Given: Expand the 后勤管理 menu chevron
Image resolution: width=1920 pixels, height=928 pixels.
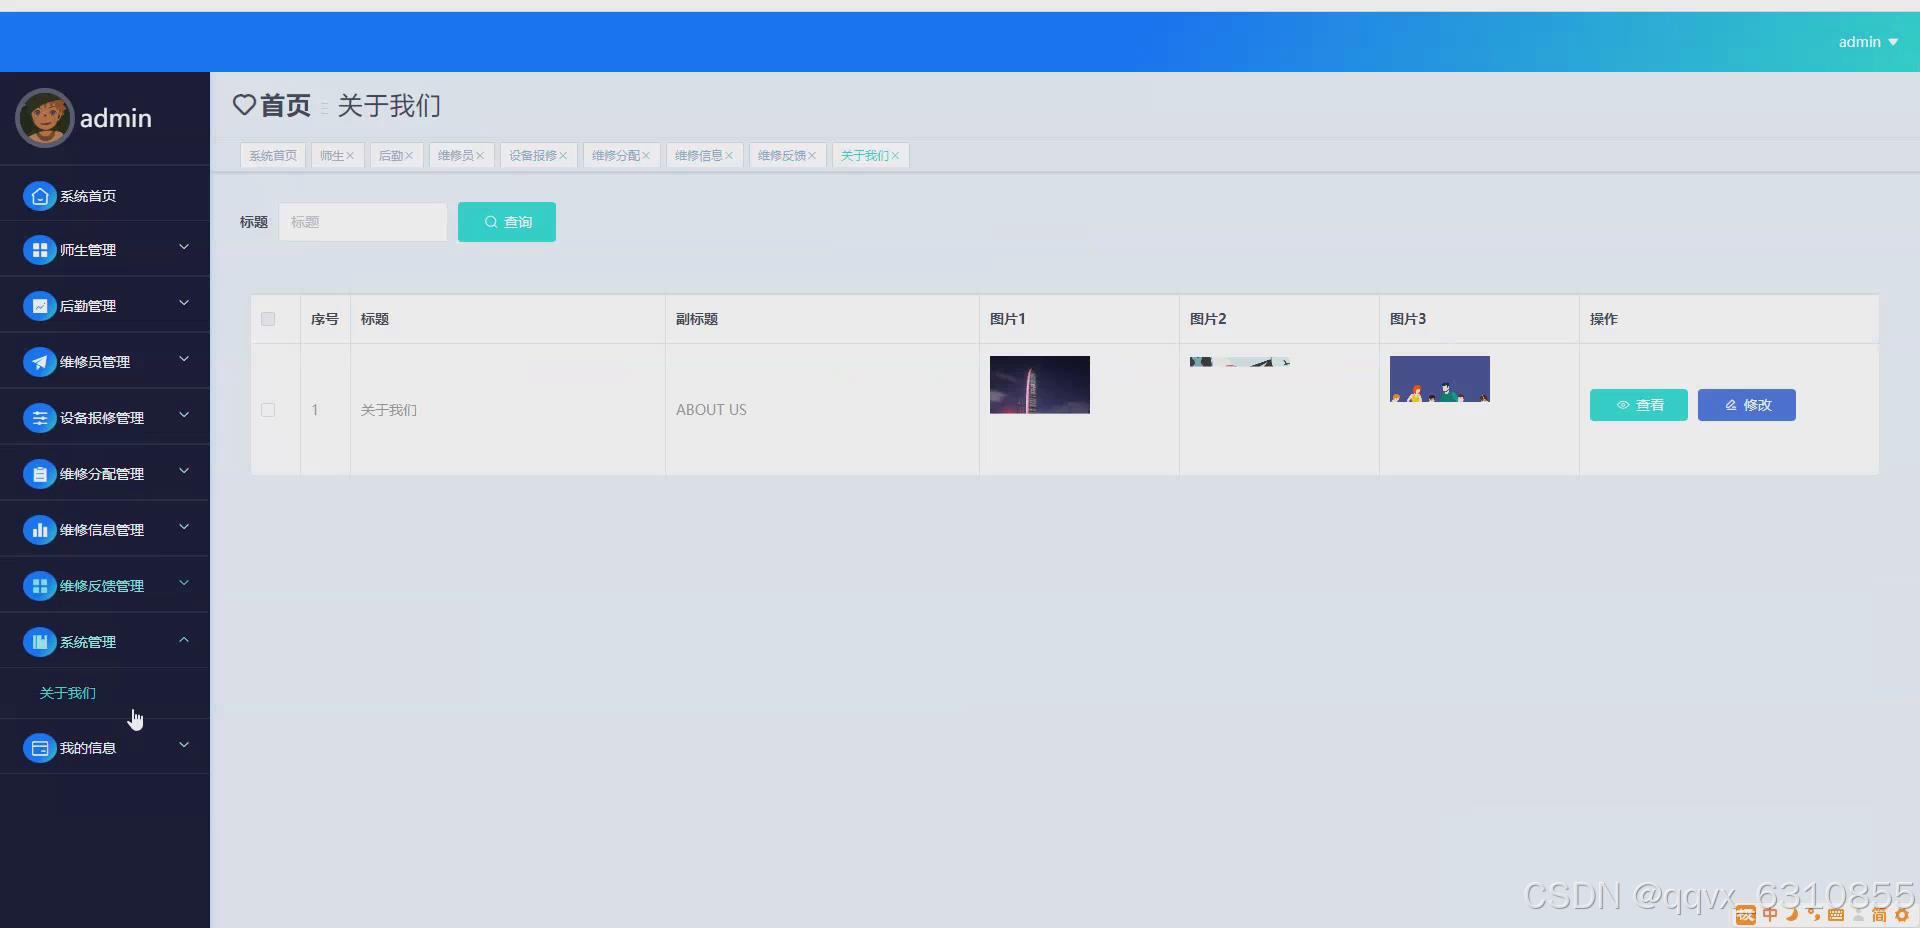Looking at the screenshot, I should (x=184, y=303).
